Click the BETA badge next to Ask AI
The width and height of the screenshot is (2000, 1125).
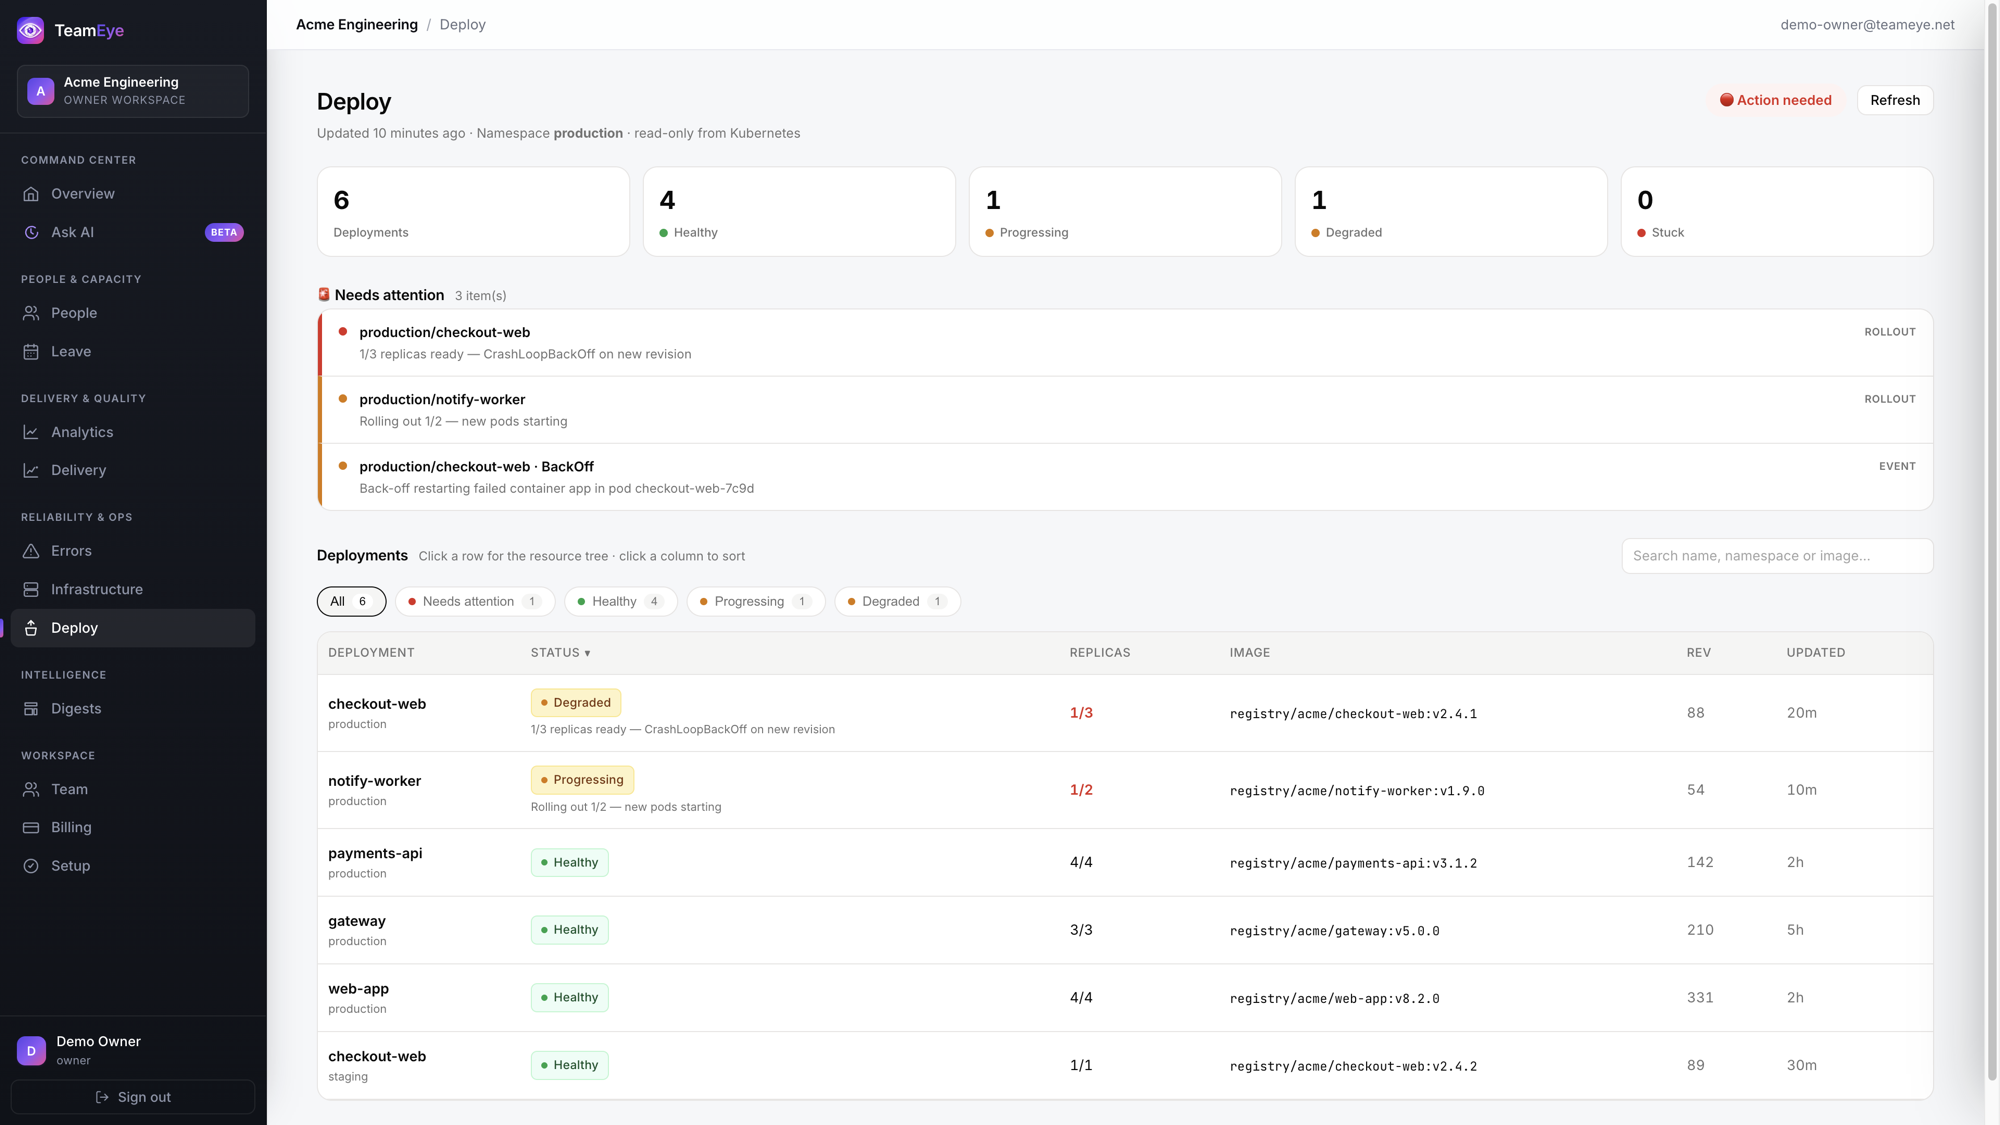click(224, 232)
